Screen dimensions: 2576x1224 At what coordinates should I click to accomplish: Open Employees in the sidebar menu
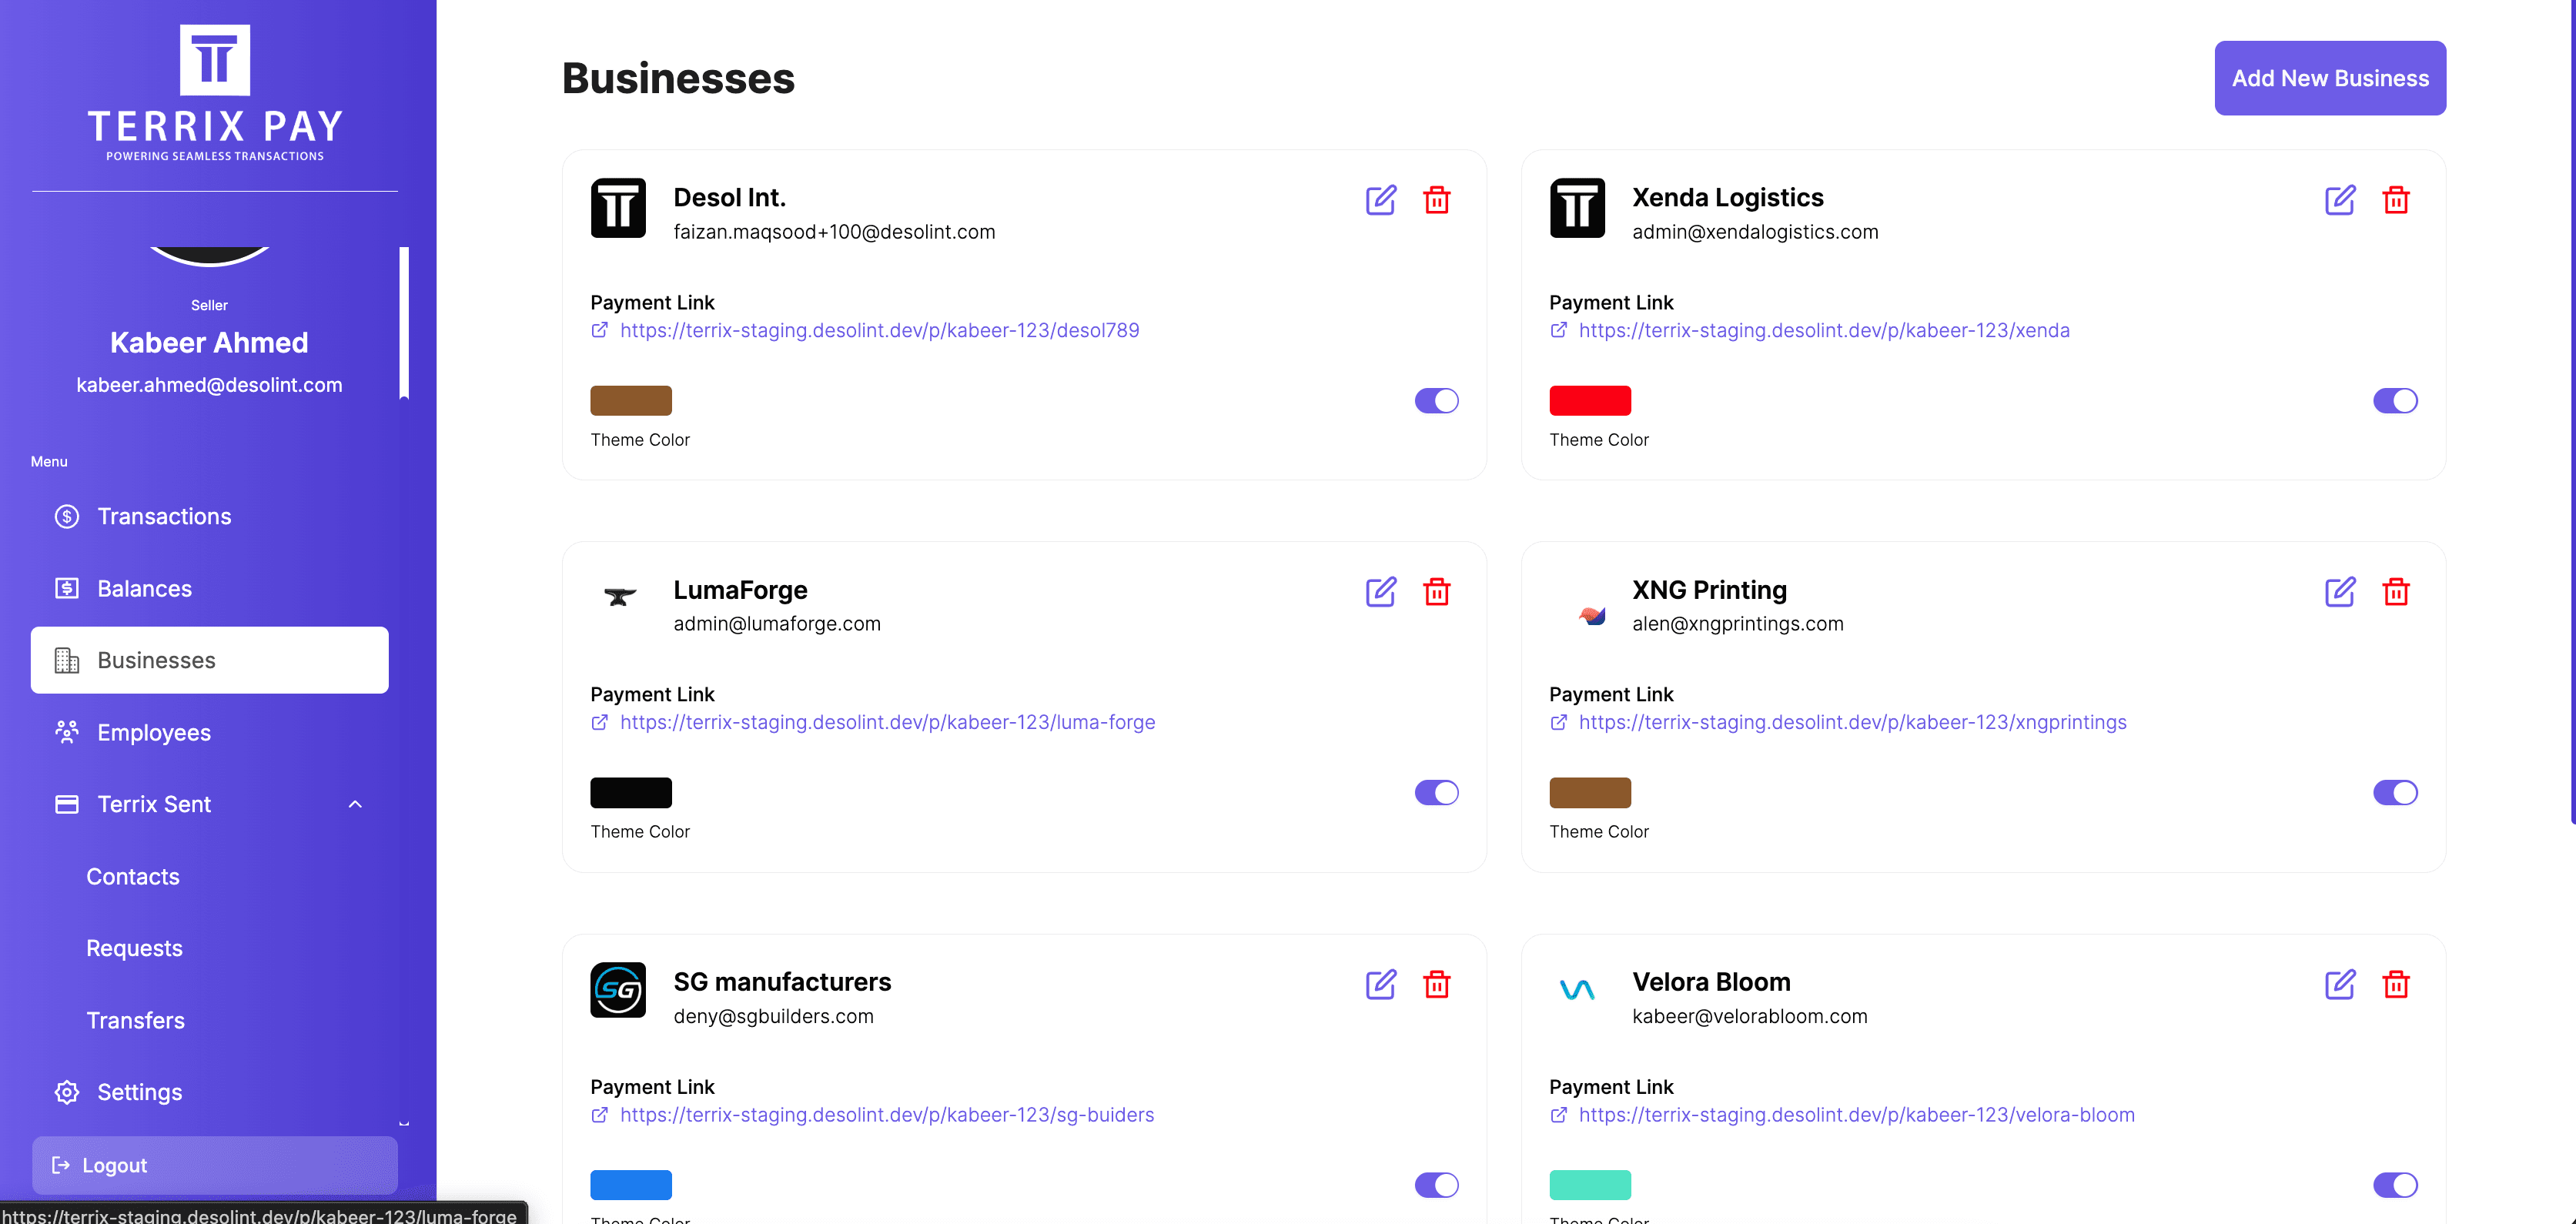tap(209, 733)
